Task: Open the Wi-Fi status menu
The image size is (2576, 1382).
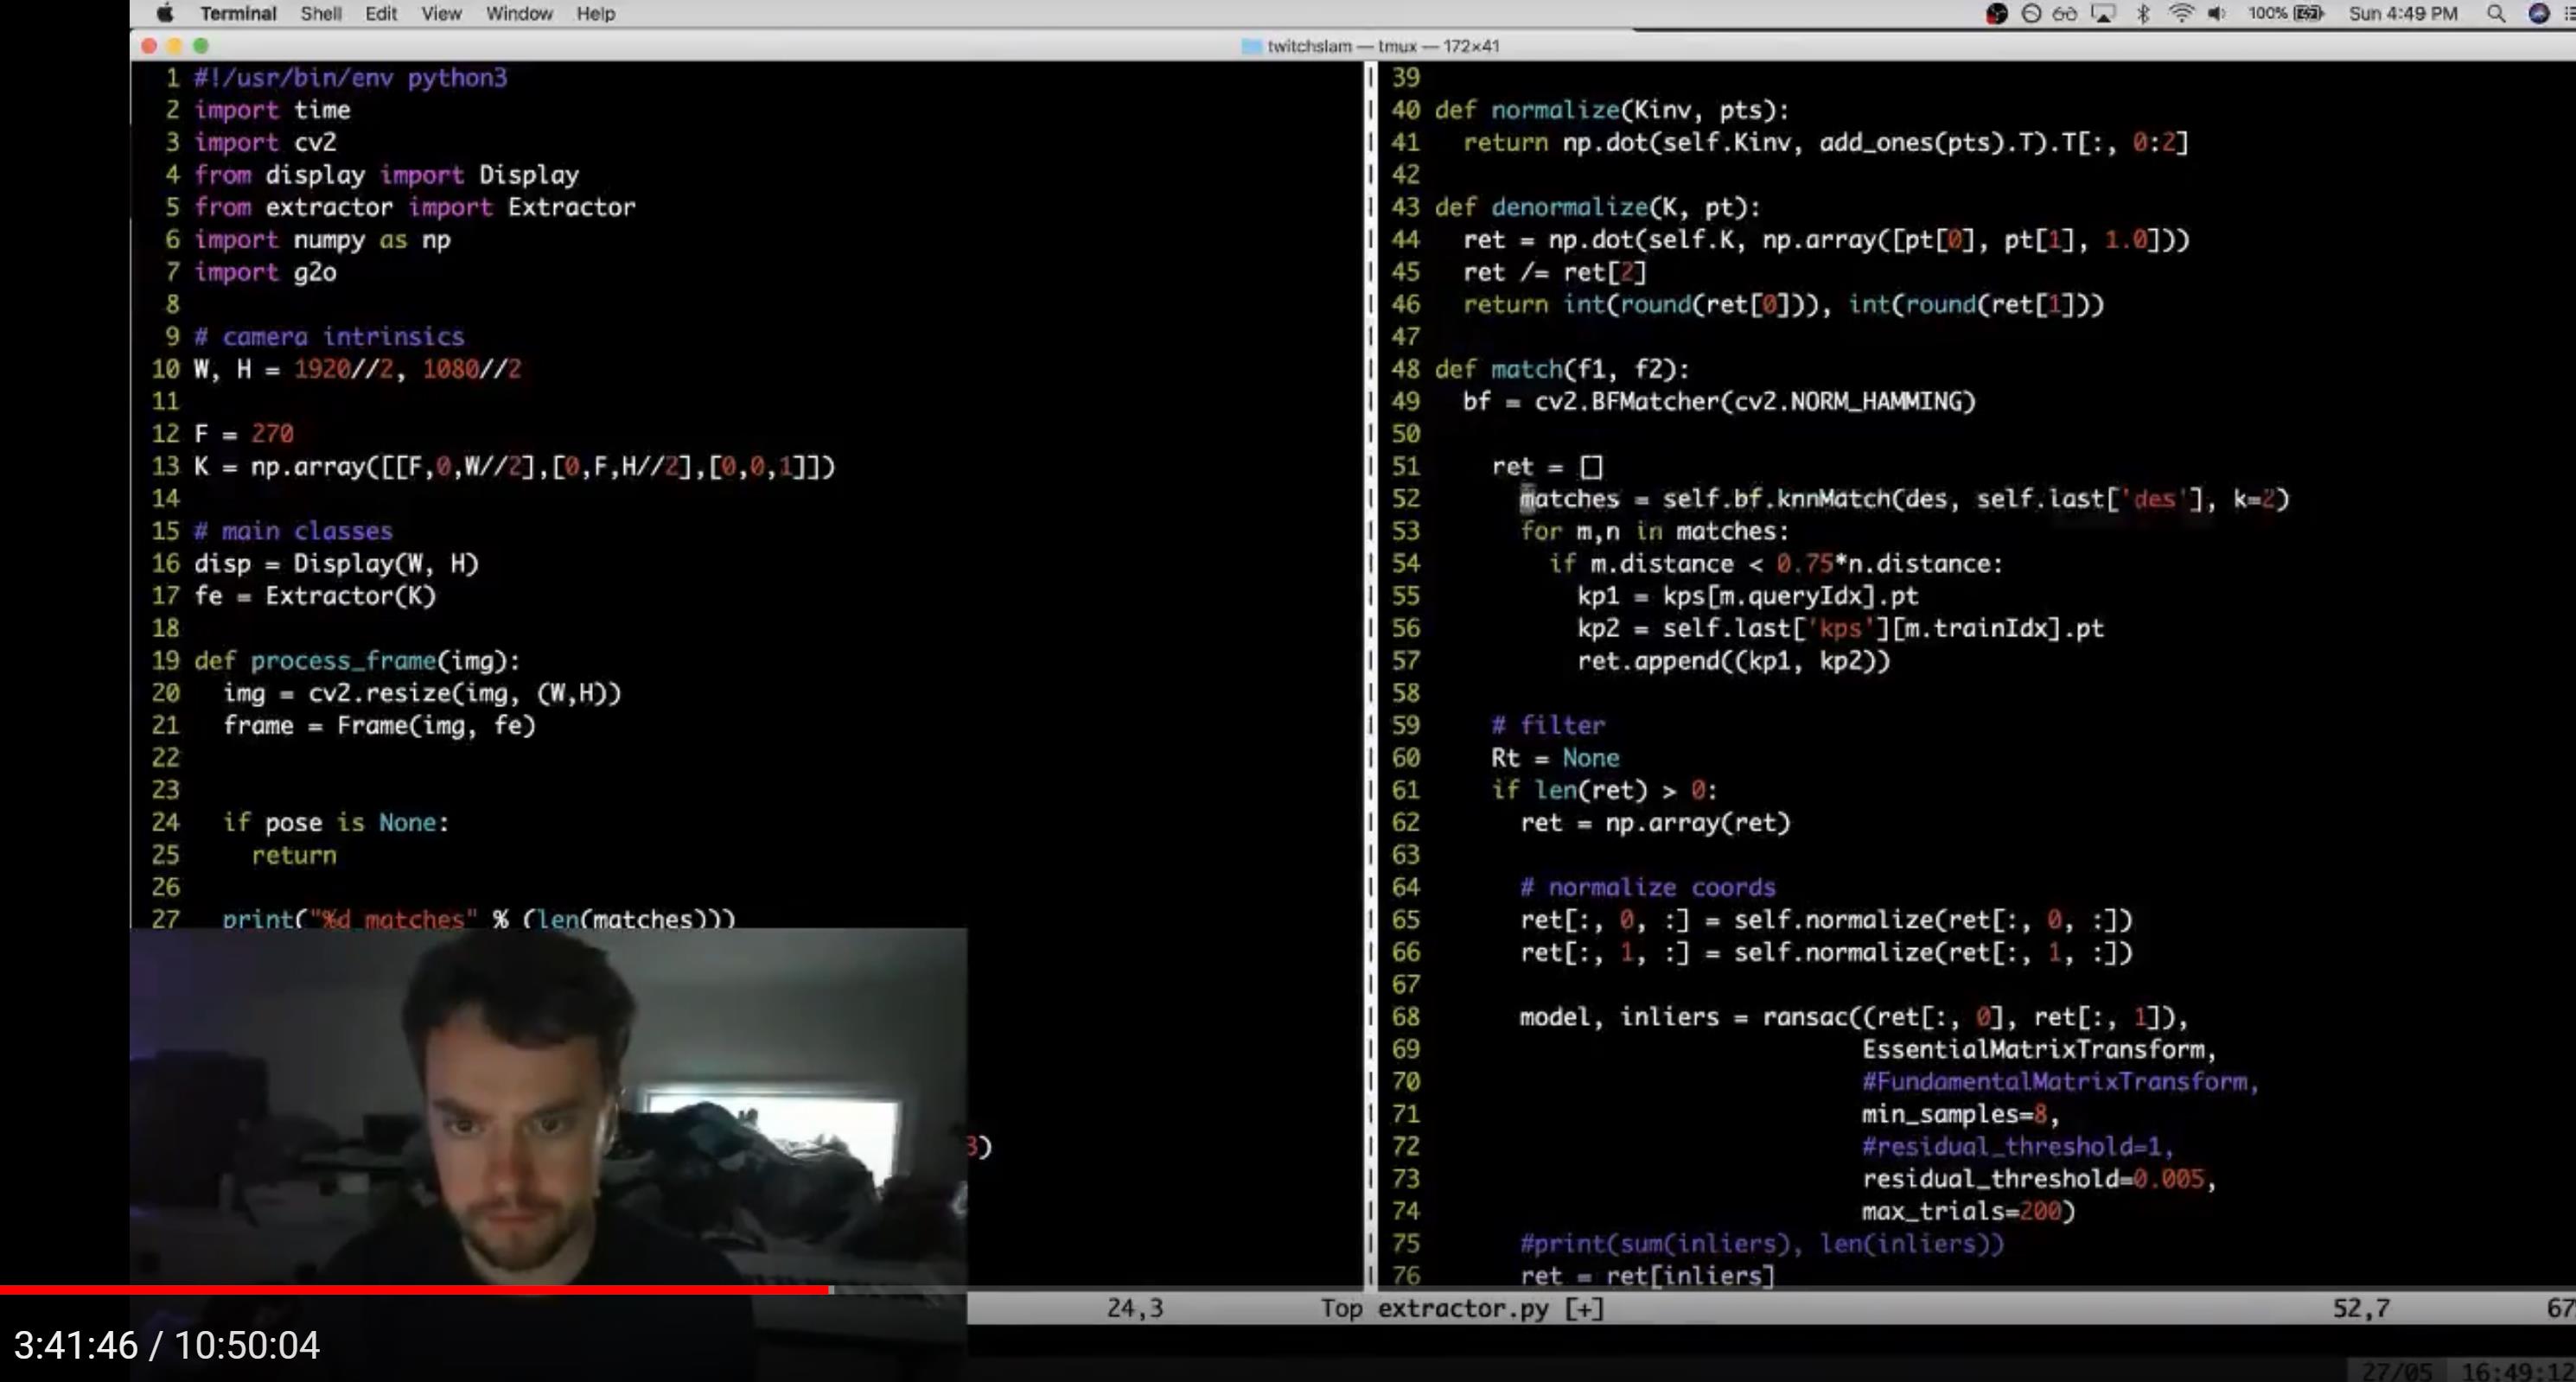Action: point(2180,13)
